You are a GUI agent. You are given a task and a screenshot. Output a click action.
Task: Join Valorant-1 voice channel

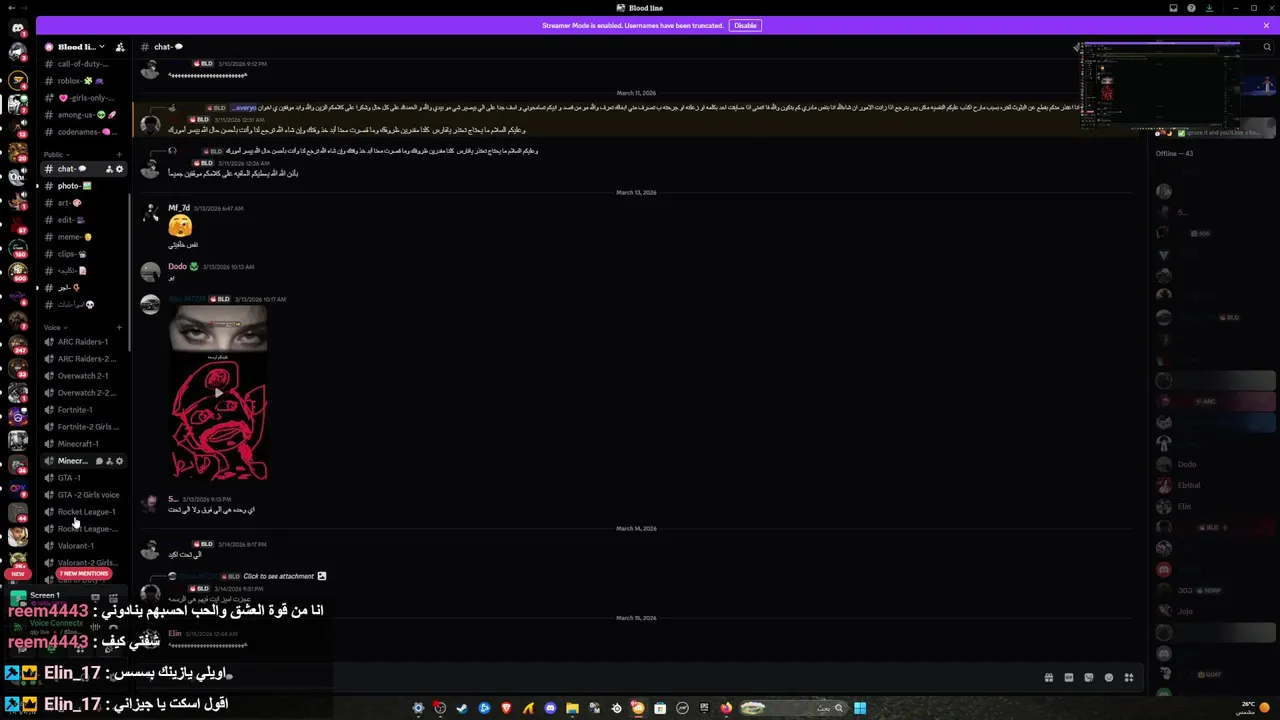(84, 546)
